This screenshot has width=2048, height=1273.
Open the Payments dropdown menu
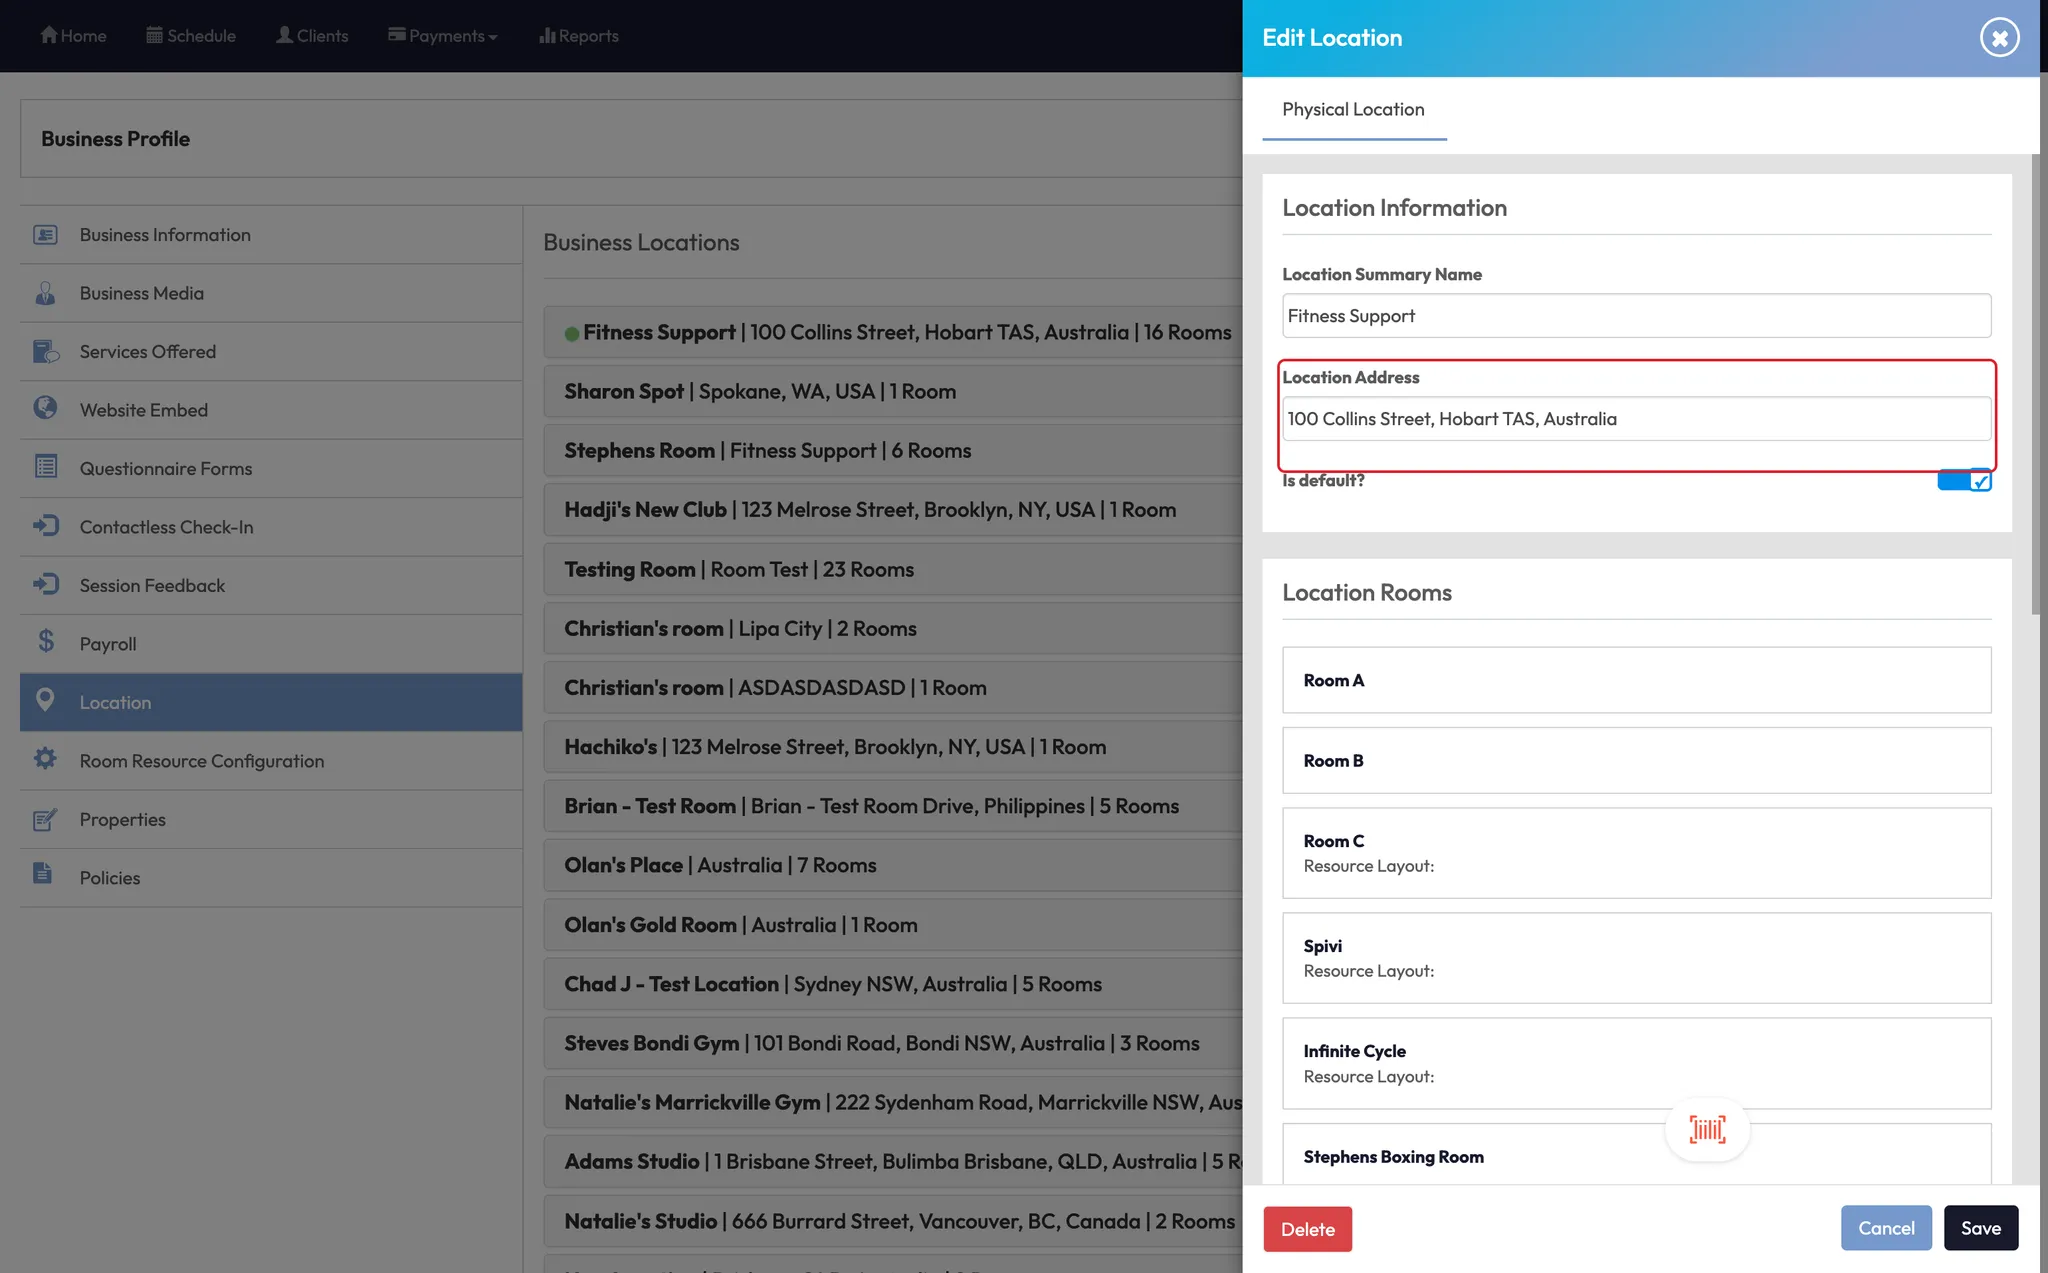[443, 36]
